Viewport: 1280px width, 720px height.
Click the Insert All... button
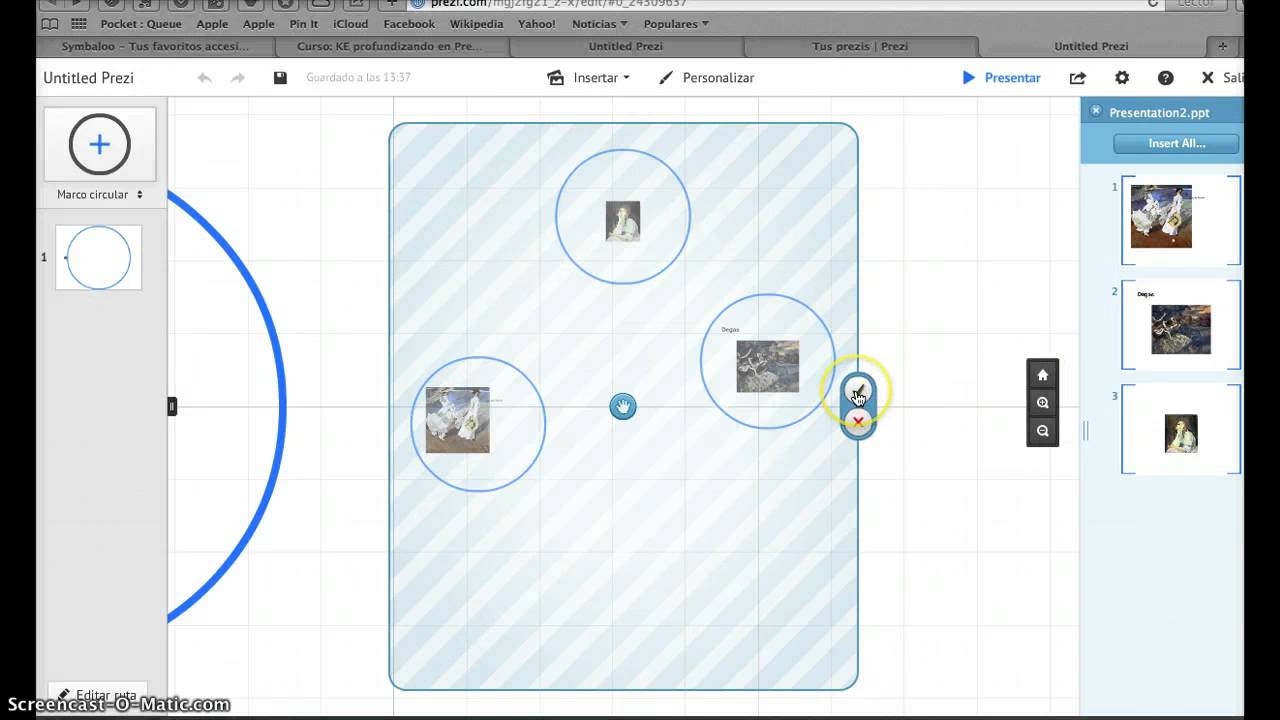click(1177, 144)
